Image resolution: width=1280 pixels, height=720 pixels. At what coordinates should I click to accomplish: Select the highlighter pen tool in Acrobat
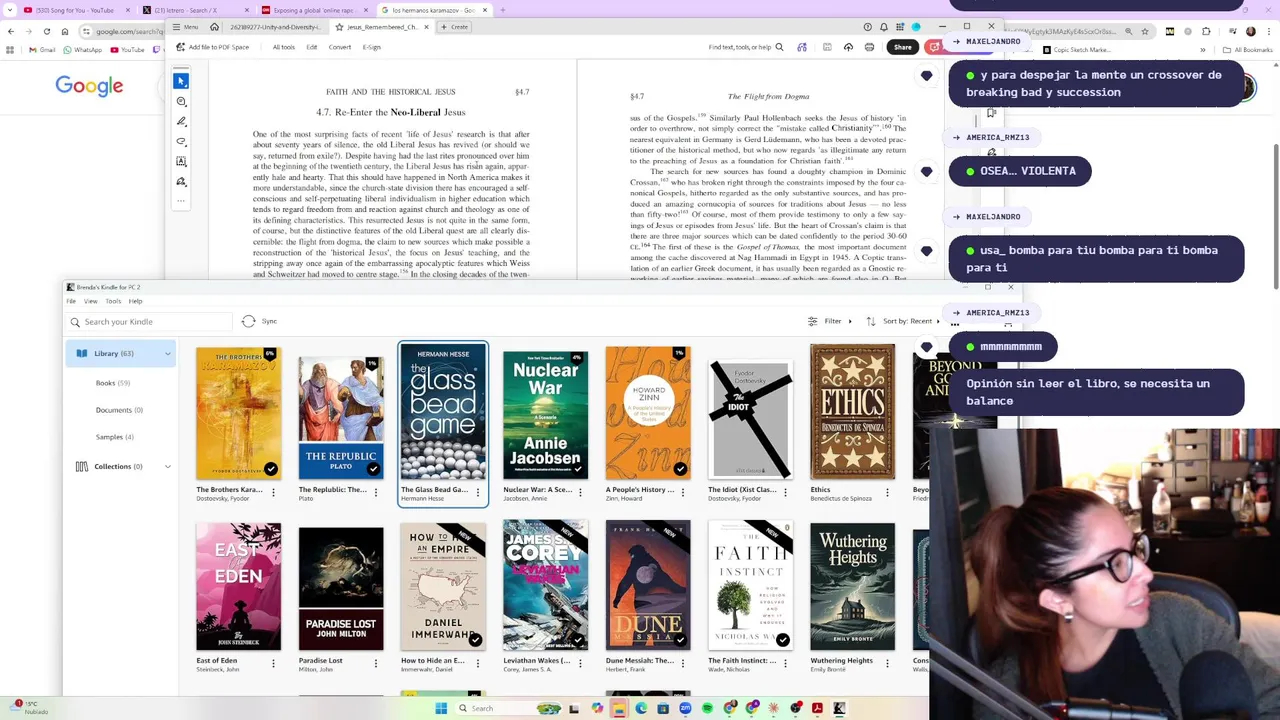point(181,121)
